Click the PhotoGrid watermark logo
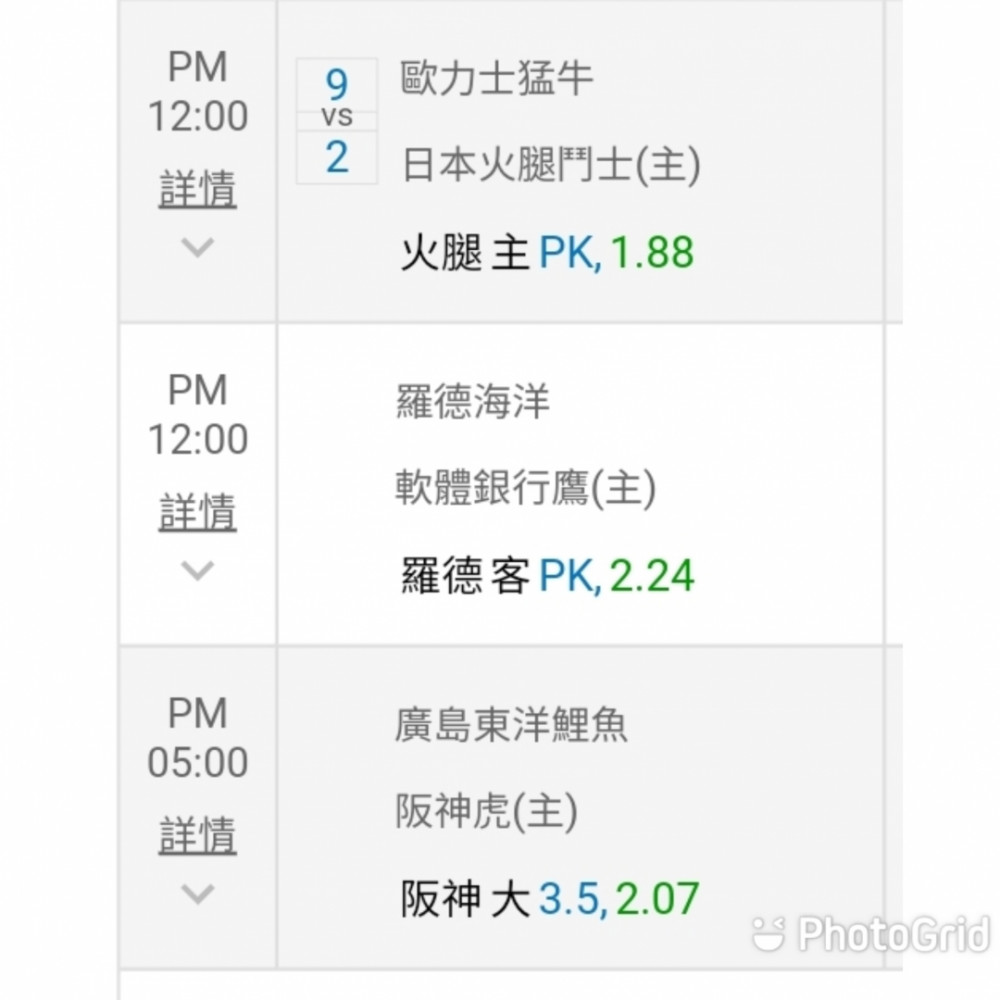 (x=871, y=935)
